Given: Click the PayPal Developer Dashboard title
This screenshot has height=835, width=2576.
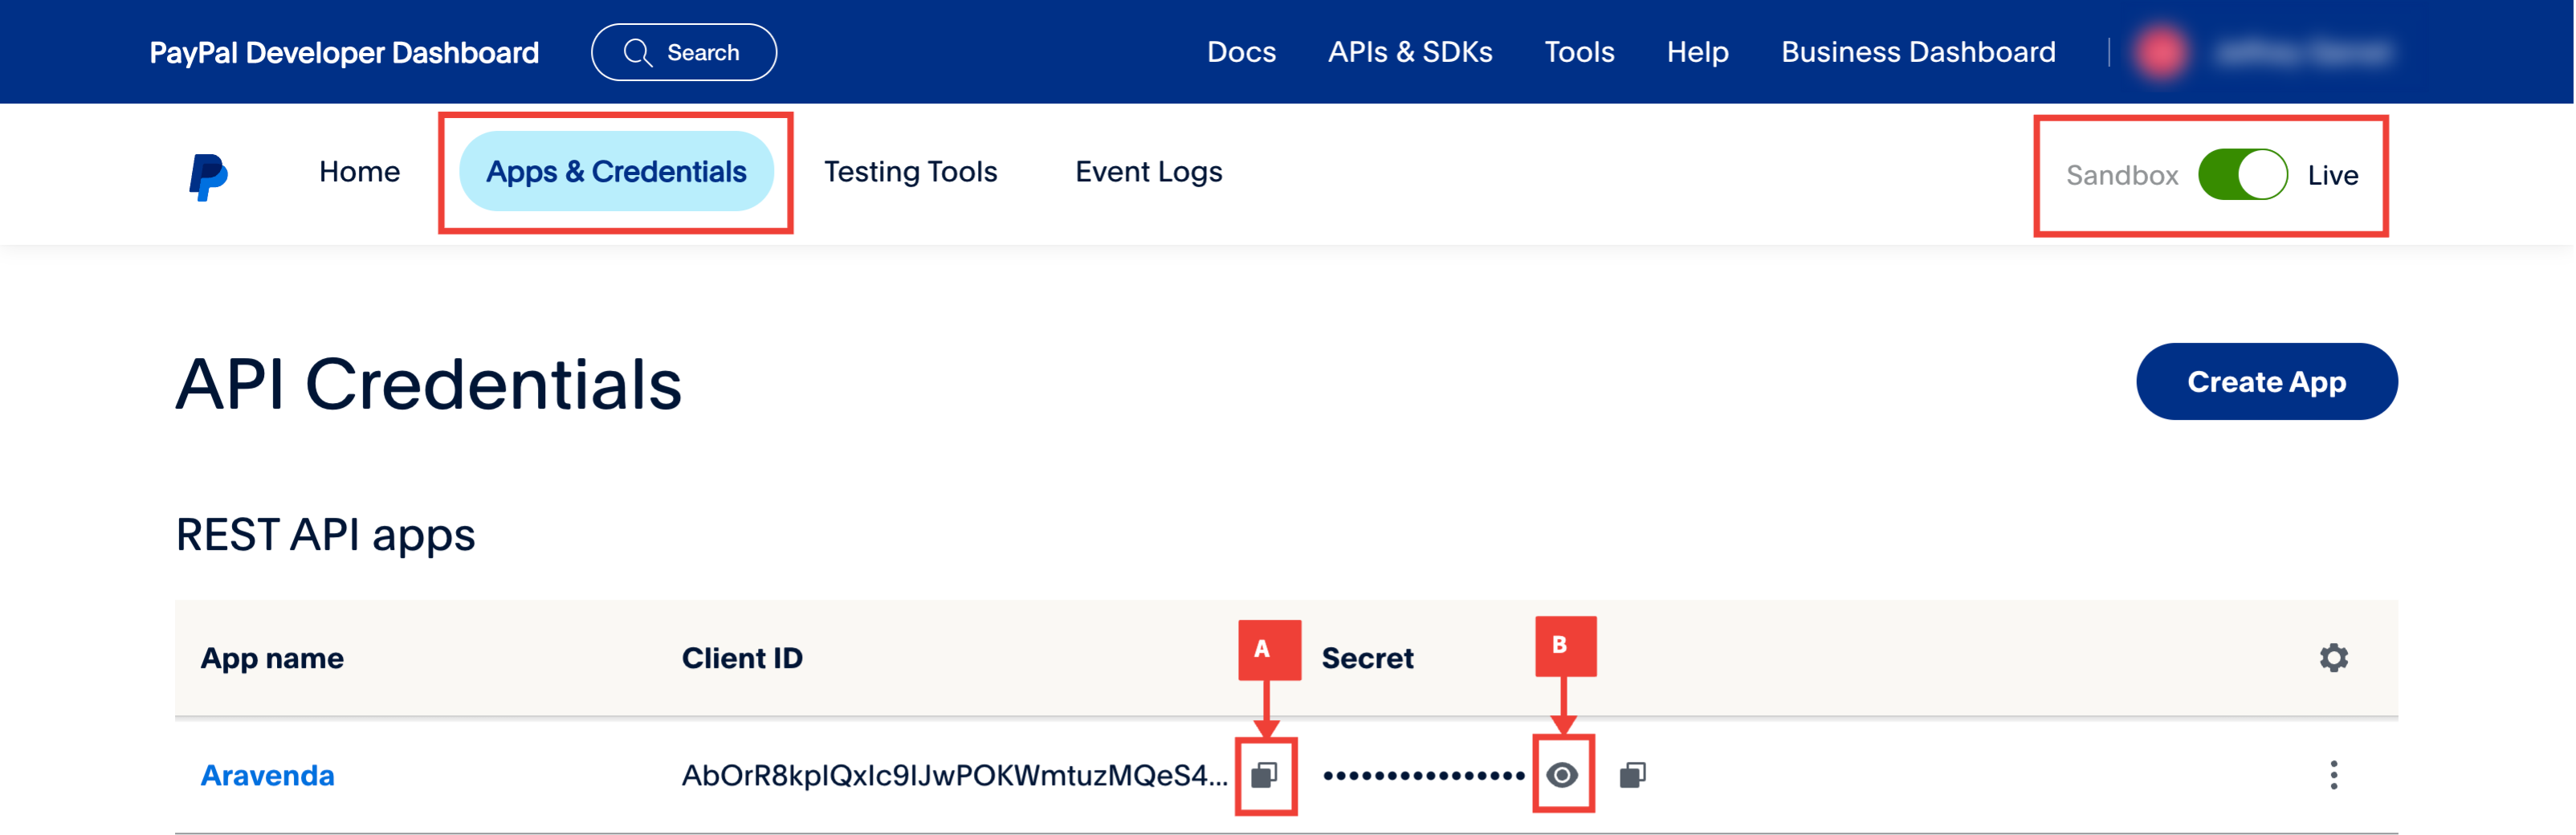Looking at the screenshot, I should coord(344,52).
